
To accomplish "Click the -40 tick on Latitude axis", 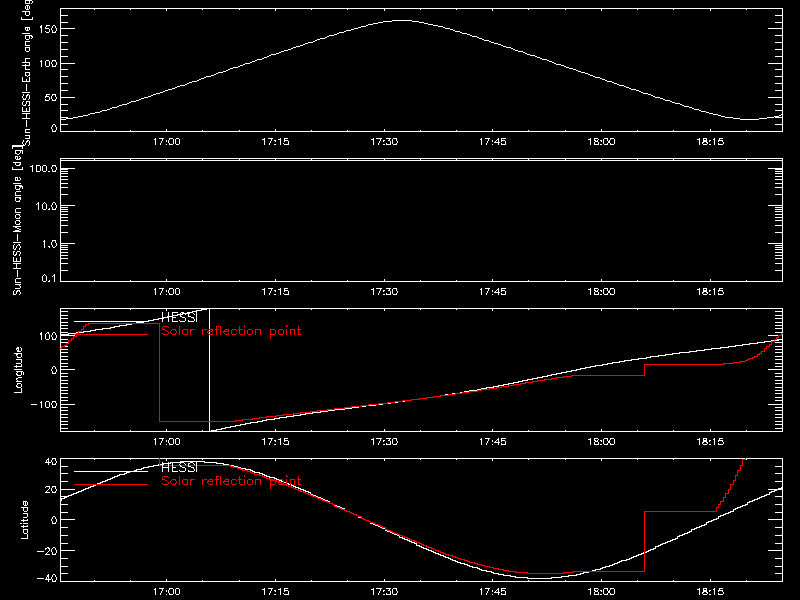I will [x=47, y=579].
